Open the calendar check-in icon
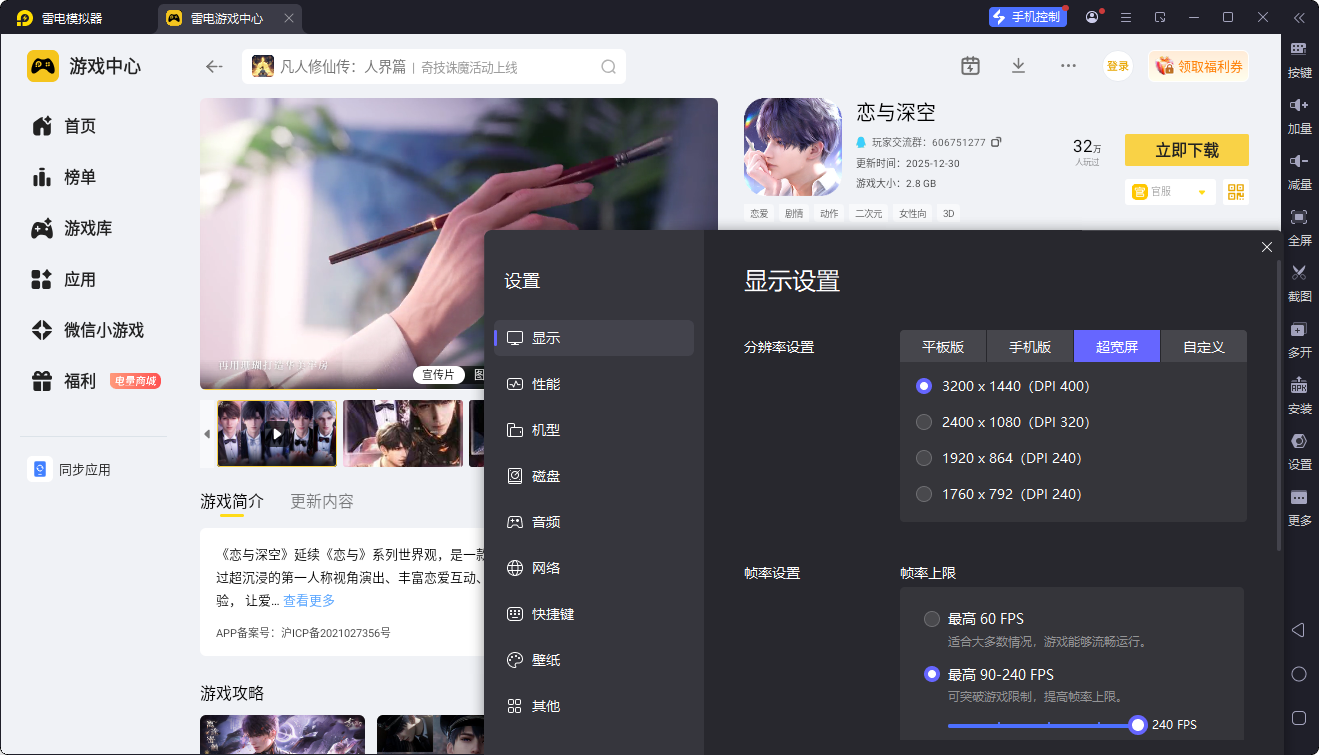Viewport: 1319px width, 755px height. click(970, 66)
